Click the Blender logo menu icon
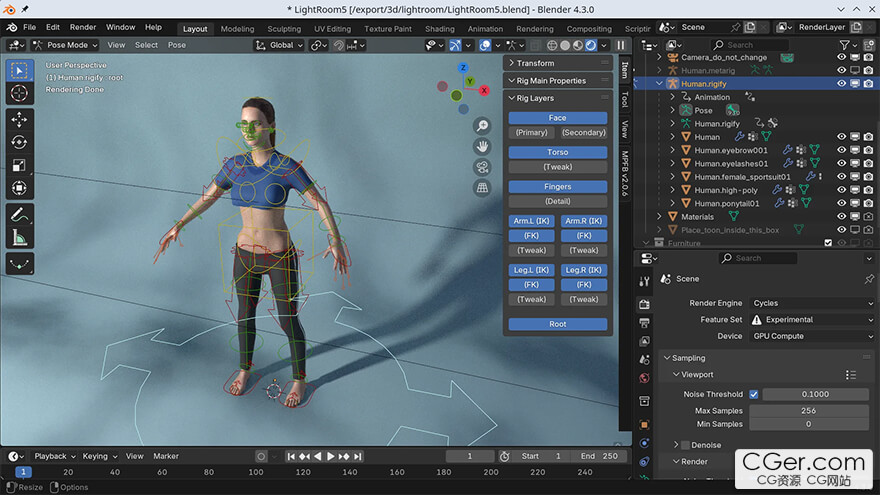Image resolution: width=880 pixels, height=495 pixels. 12,27
